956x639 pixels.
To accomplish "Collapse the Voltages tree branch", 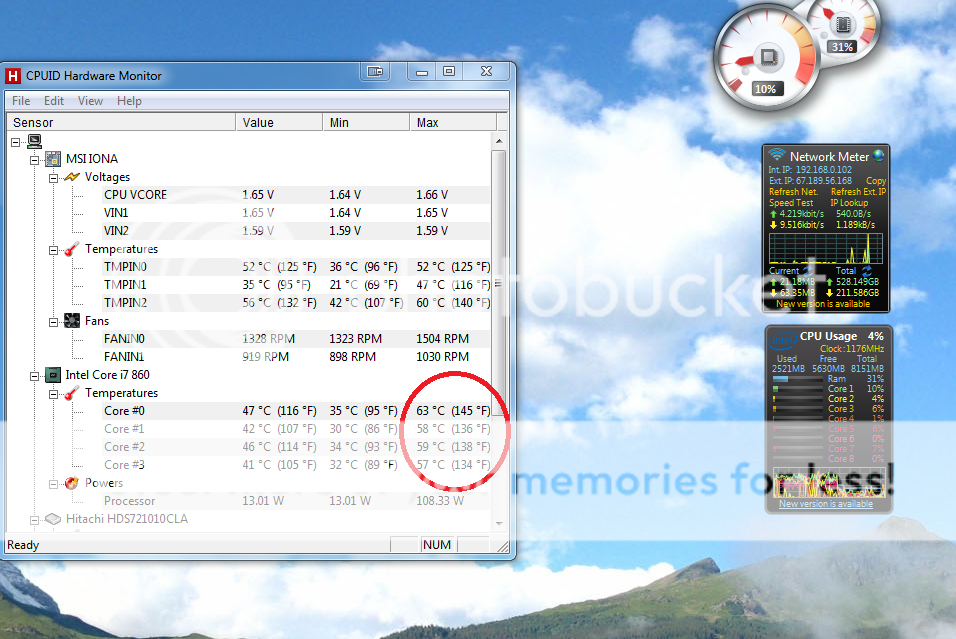I will coord(56,176).
